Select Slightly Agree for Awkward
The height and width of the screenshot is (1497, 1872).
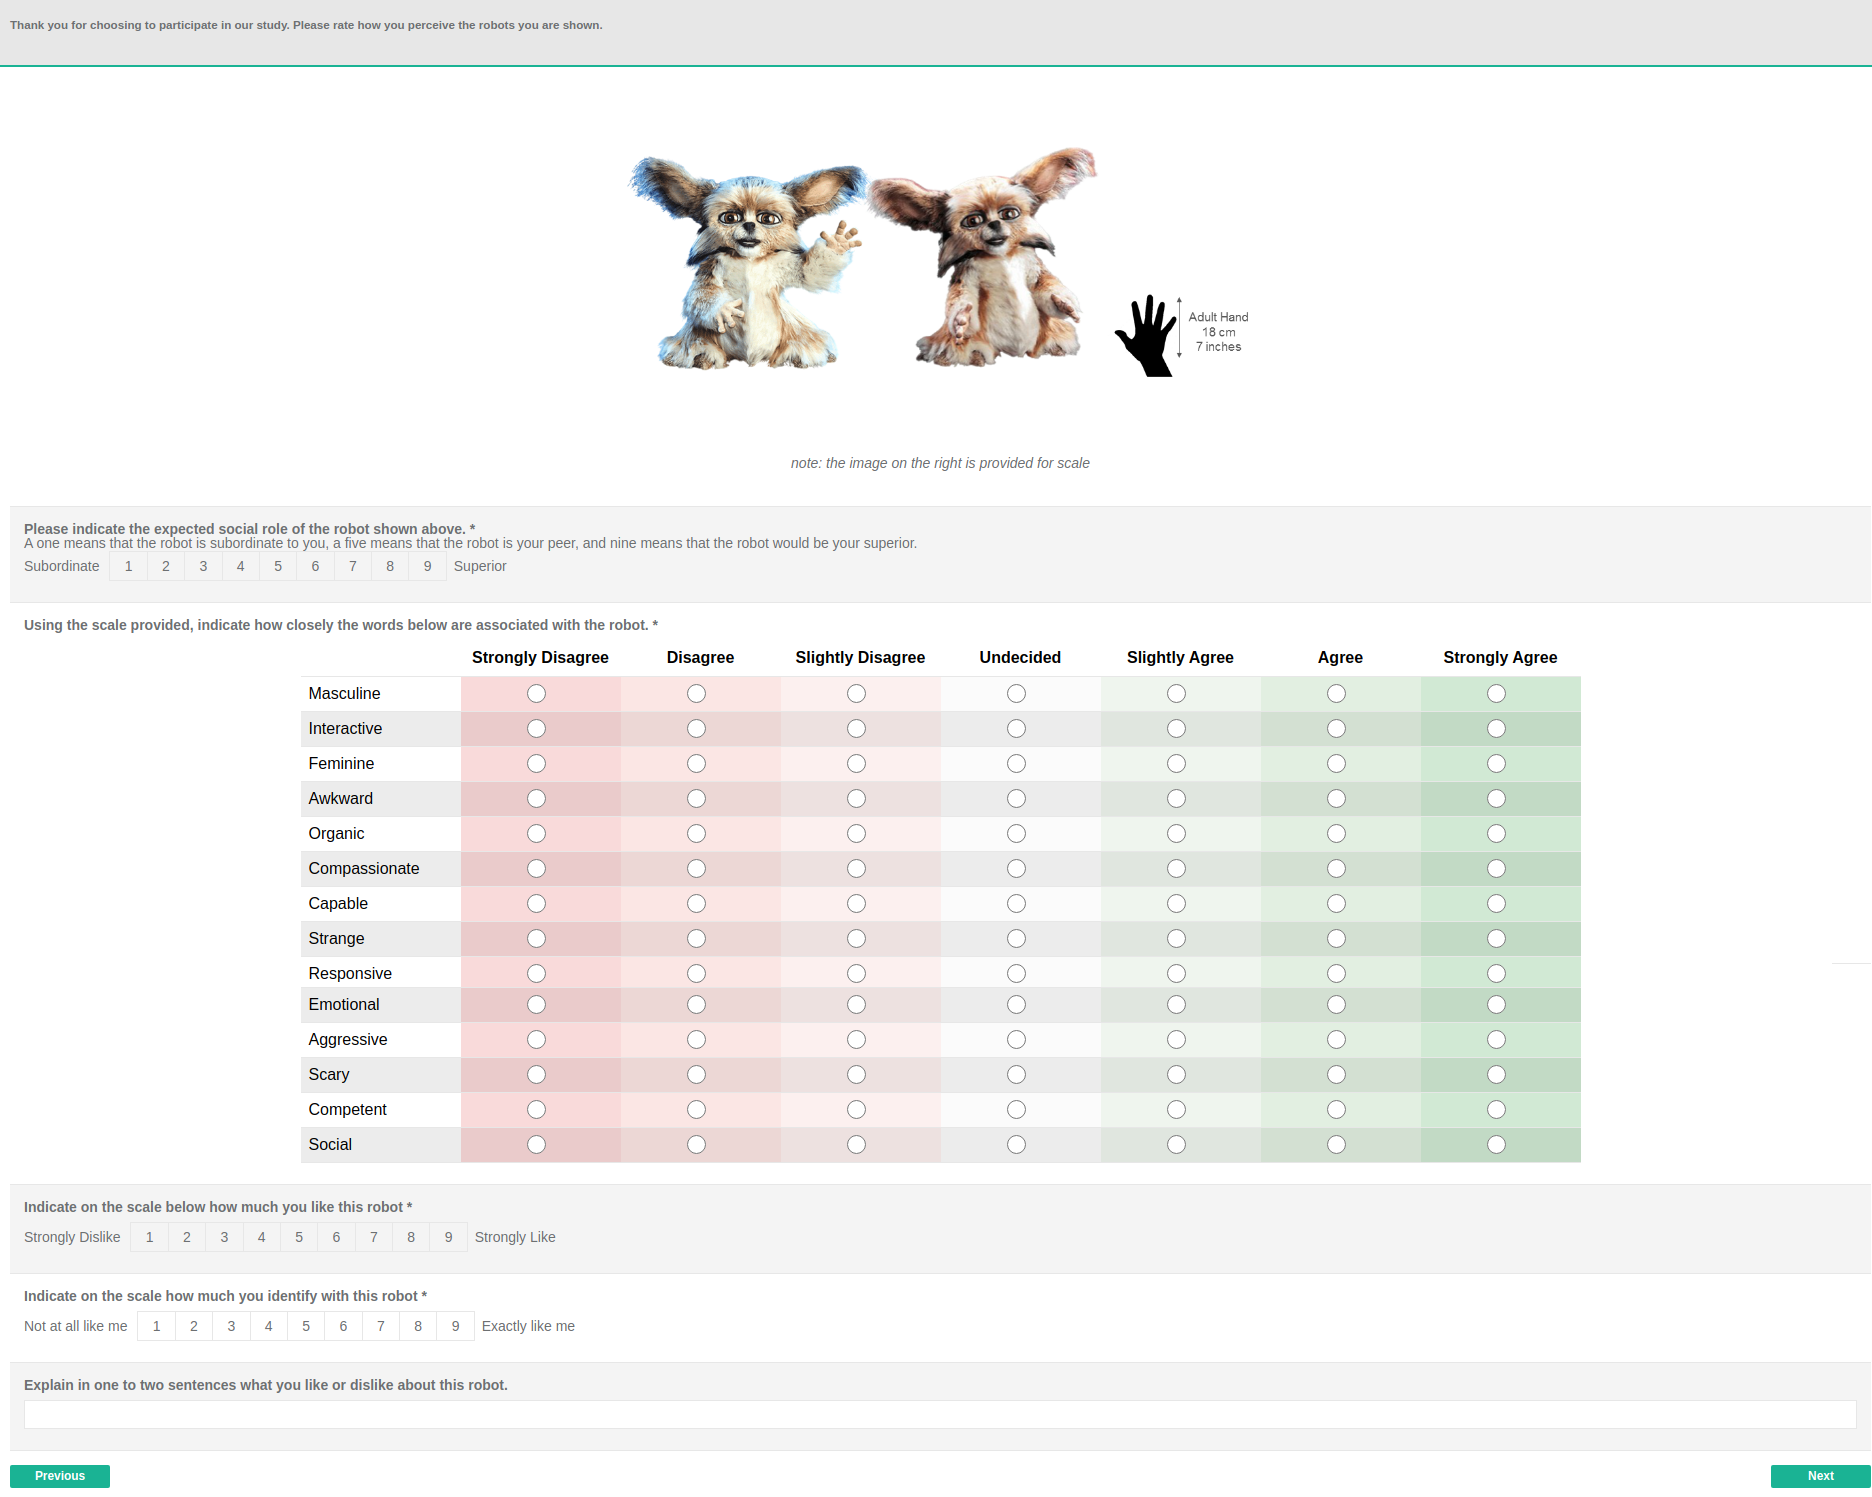point(1176,798)
